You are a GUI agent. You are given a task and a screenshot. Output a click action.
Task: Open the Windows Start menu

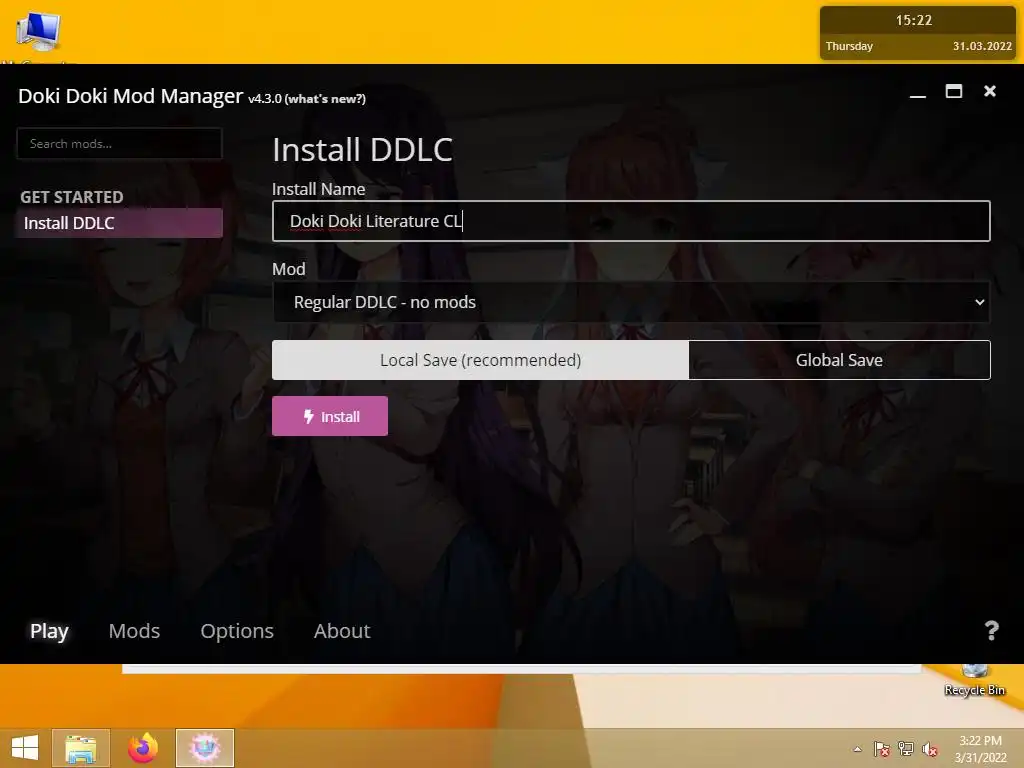[25, 748]
